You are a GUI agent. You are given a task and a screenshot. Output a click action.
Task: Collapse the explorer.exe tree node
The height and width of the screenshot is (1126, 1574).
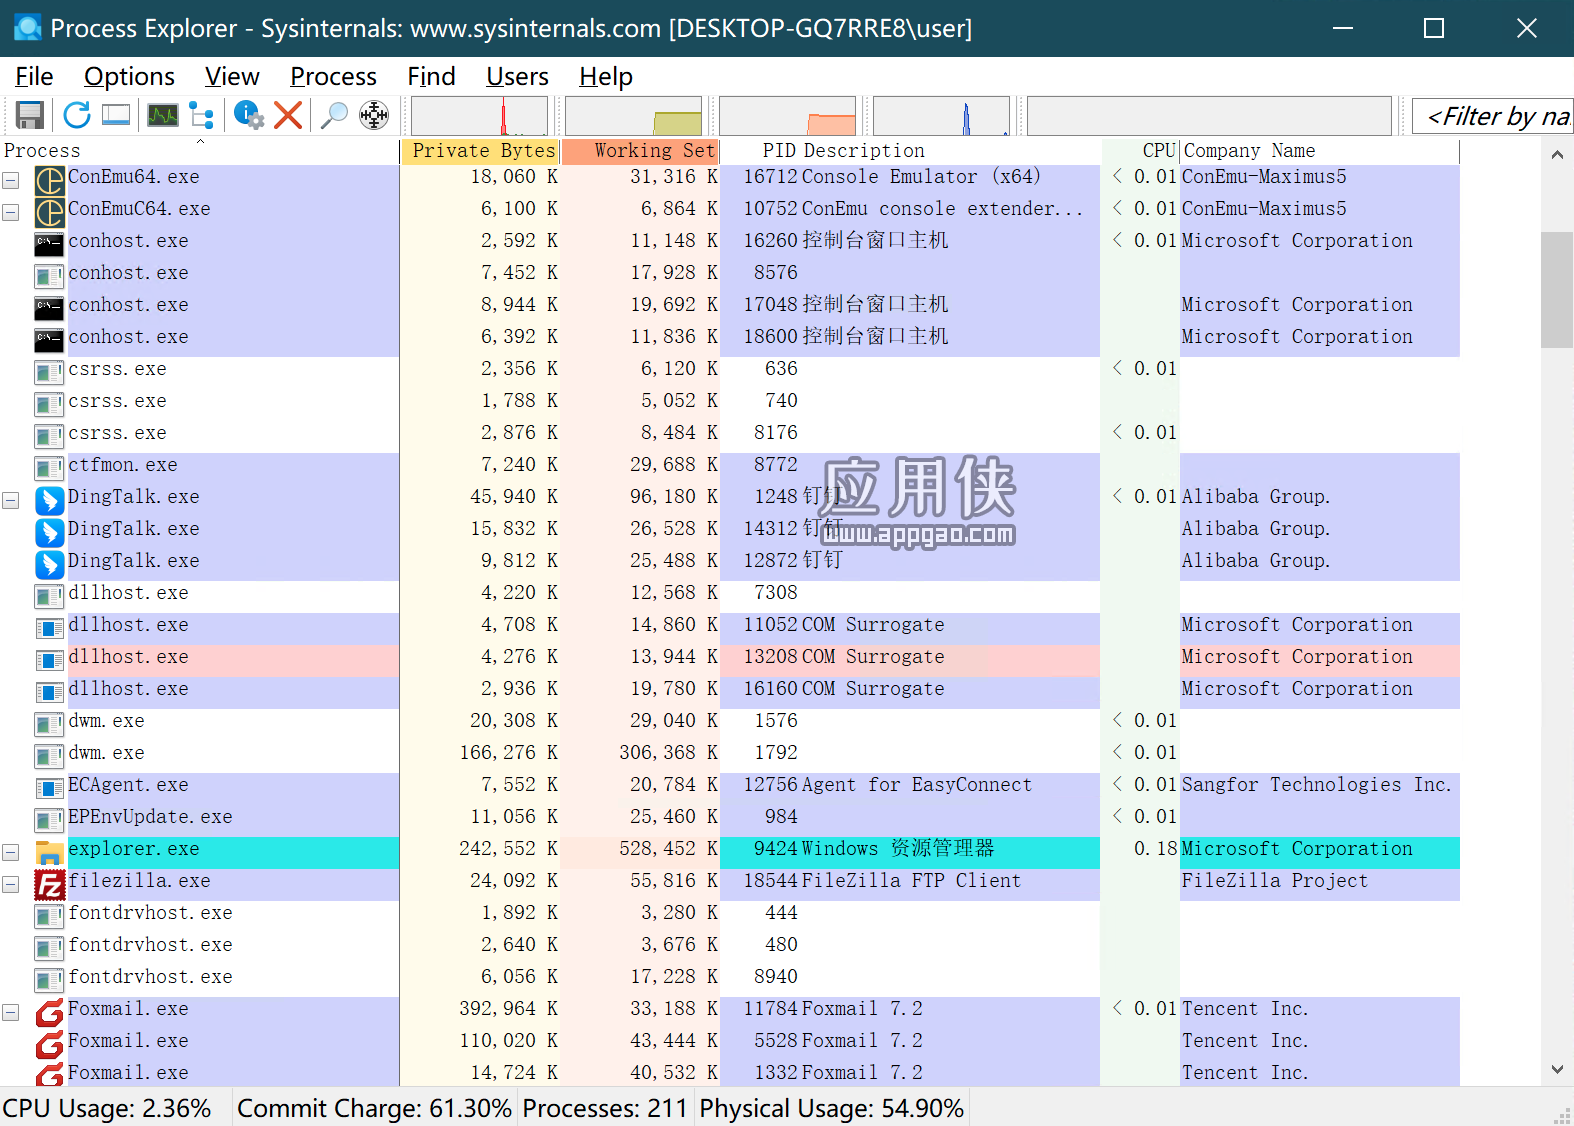11,853
